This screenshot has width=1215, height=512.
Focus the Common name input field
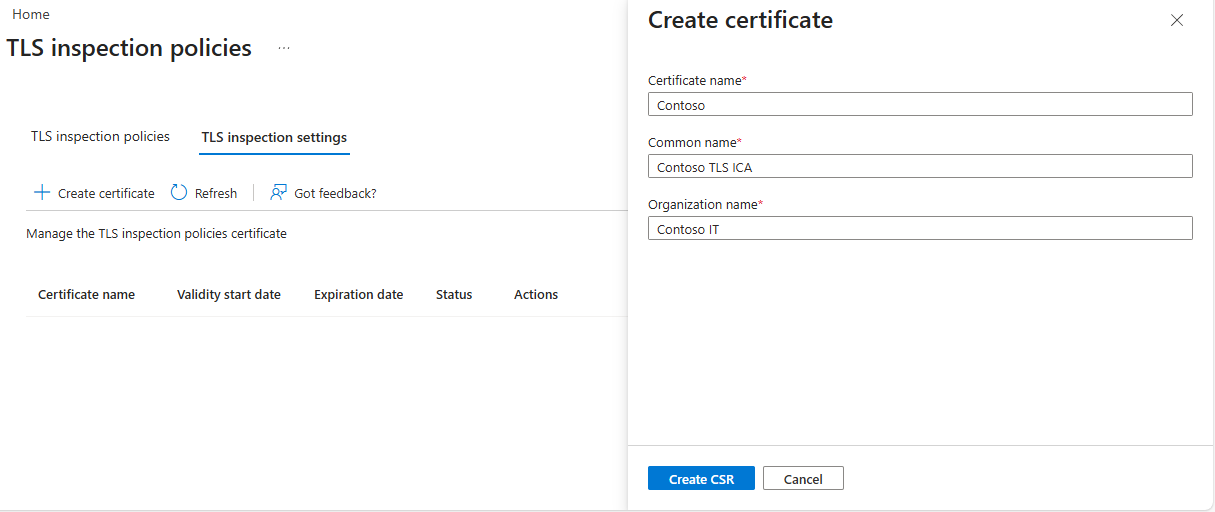click(920, 166)
